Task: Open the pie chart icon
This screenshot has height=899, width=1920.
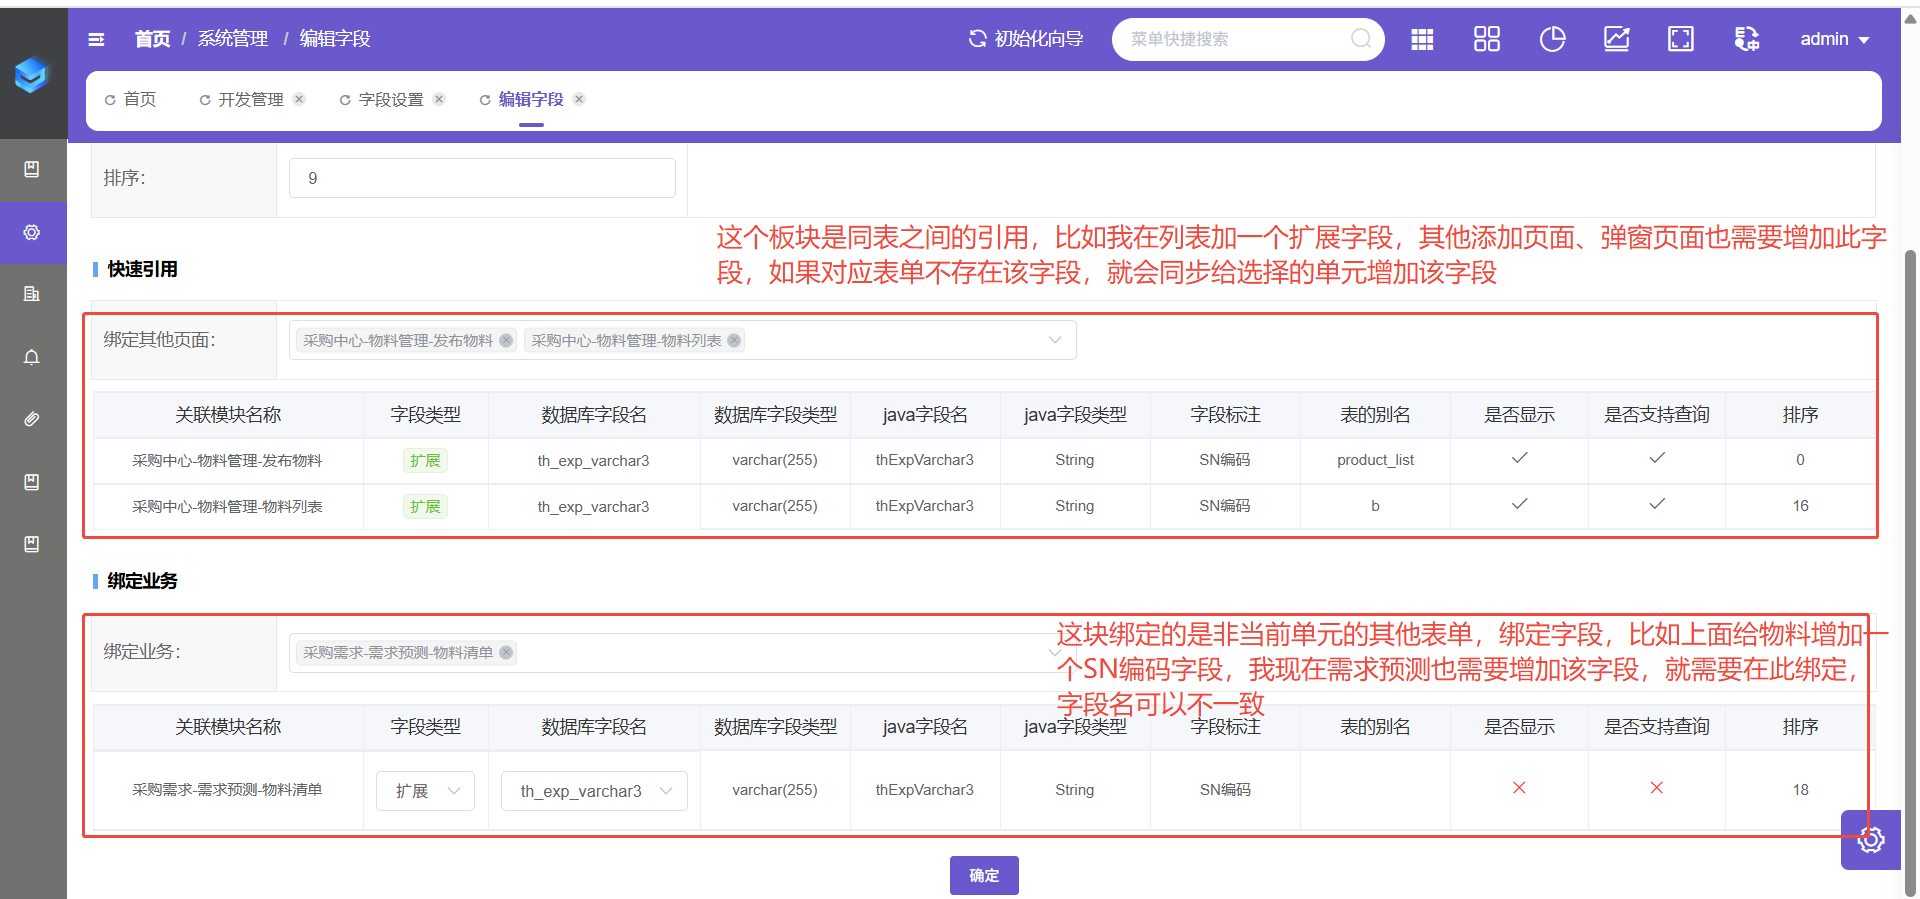Action: point(1552,39)
